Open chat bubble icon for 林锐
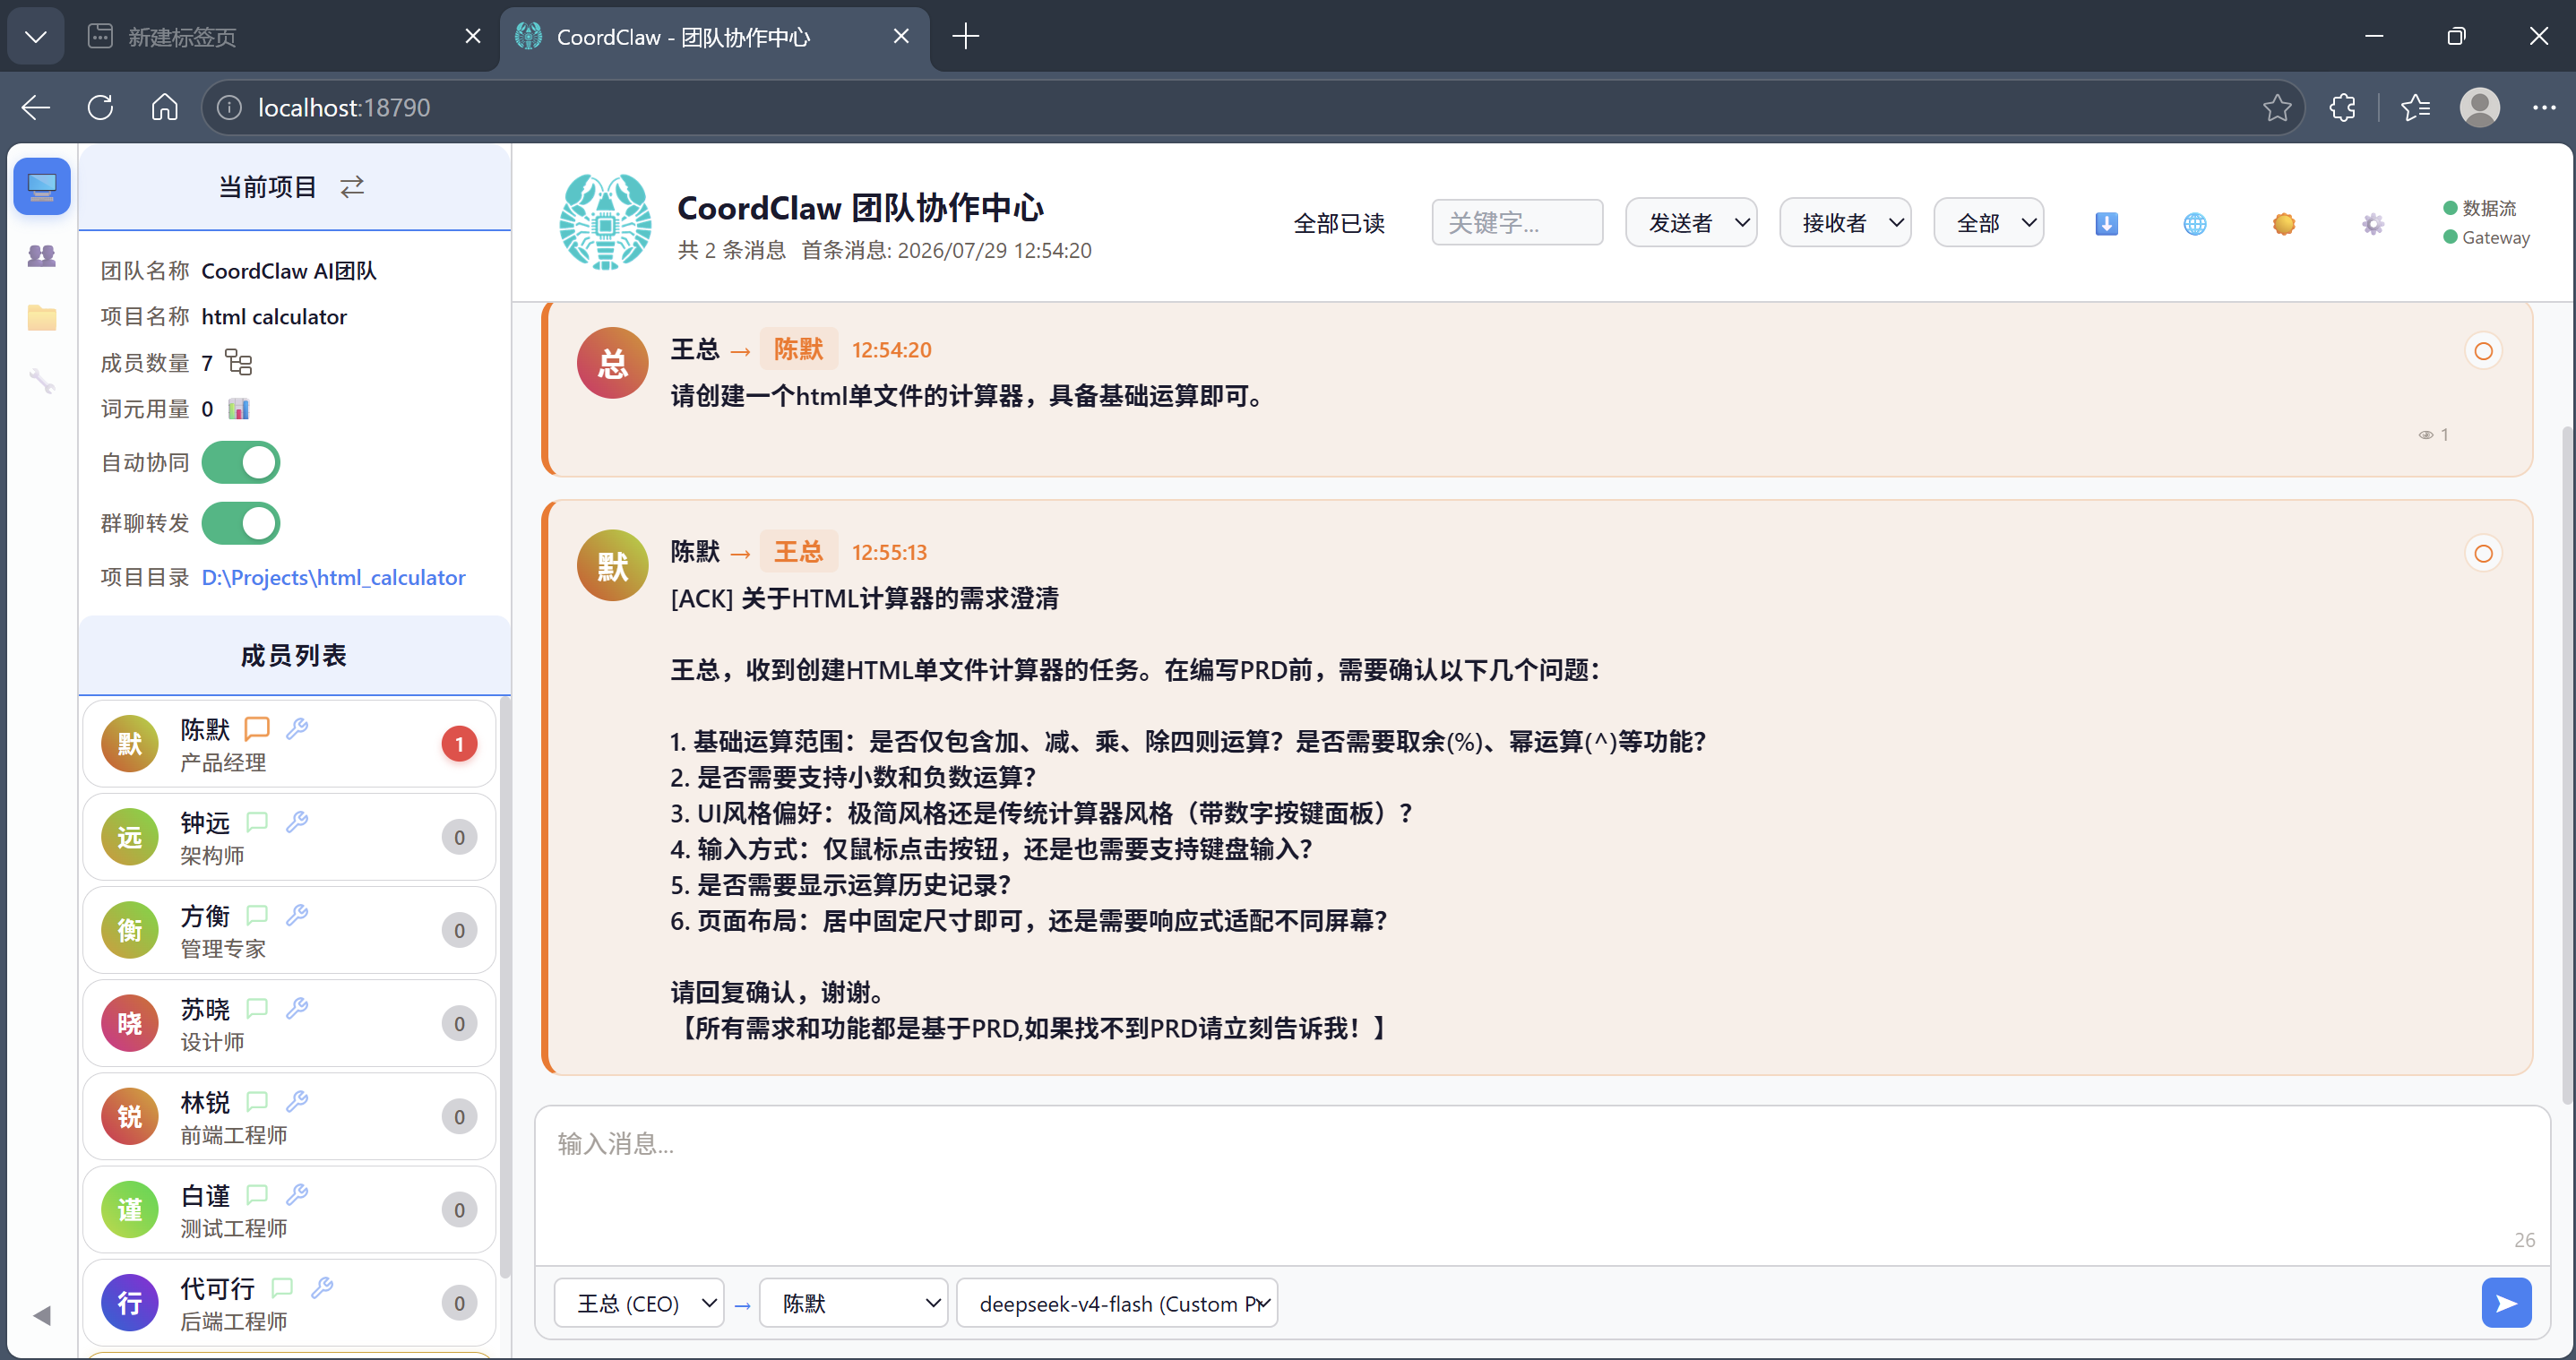2576x1360 pixels. [257, 1101]
